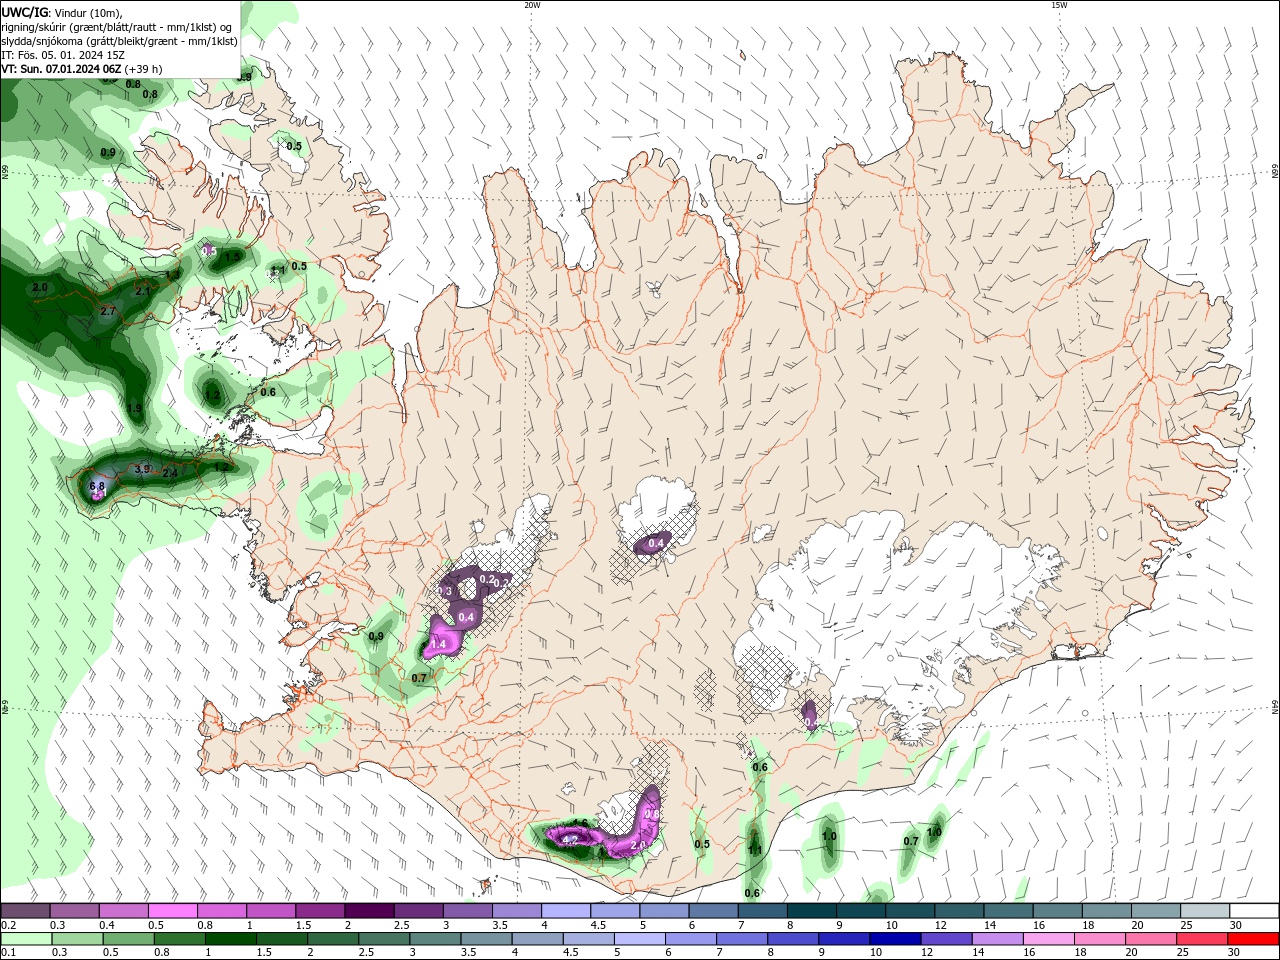
Task: Select darkest green lower swatch between 1 and 1.5
Action: (x=231, y=939)
